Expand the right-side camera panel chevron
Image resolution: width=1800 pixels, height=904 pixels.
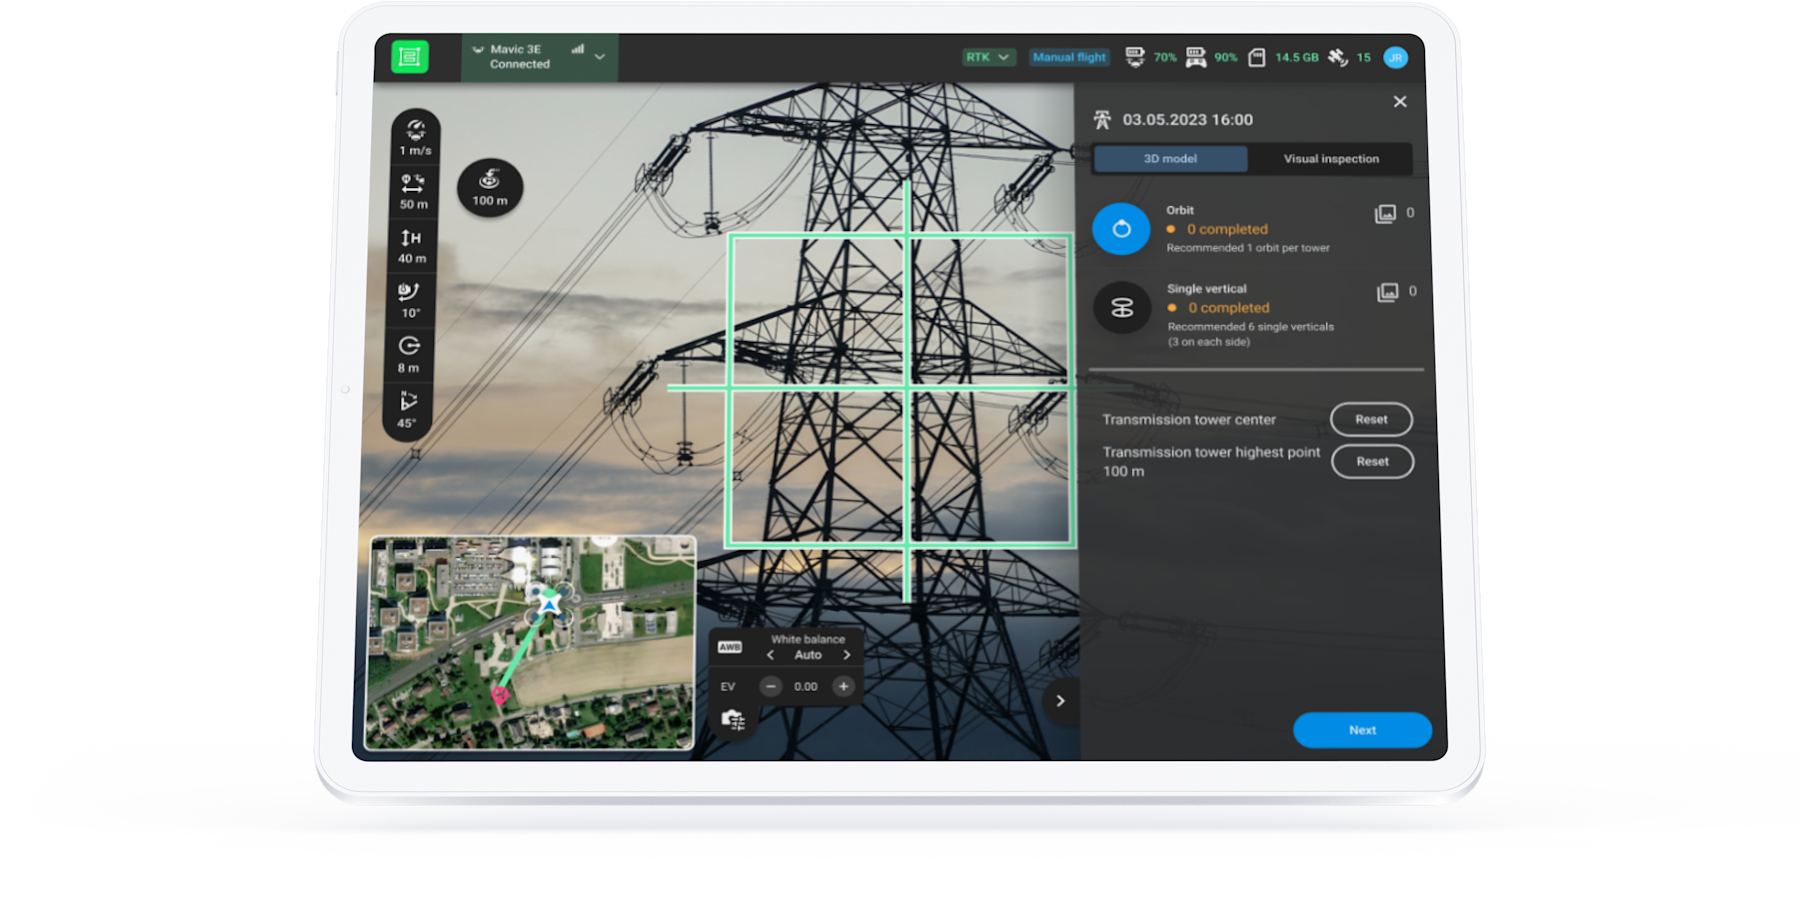(x=1061, y=701)
